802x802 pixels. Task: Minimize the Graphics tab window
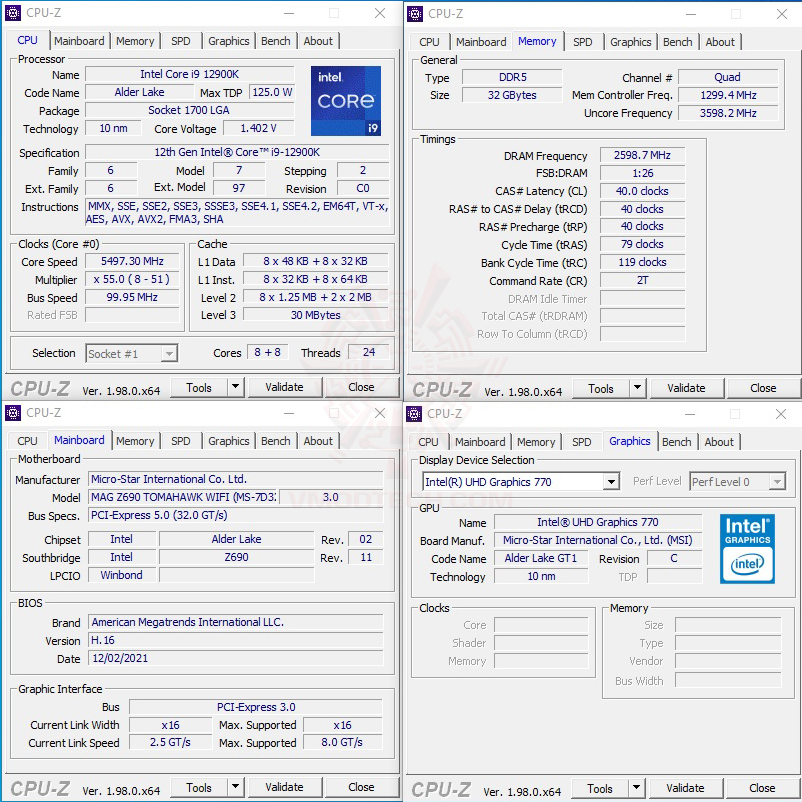pos(690,414)
